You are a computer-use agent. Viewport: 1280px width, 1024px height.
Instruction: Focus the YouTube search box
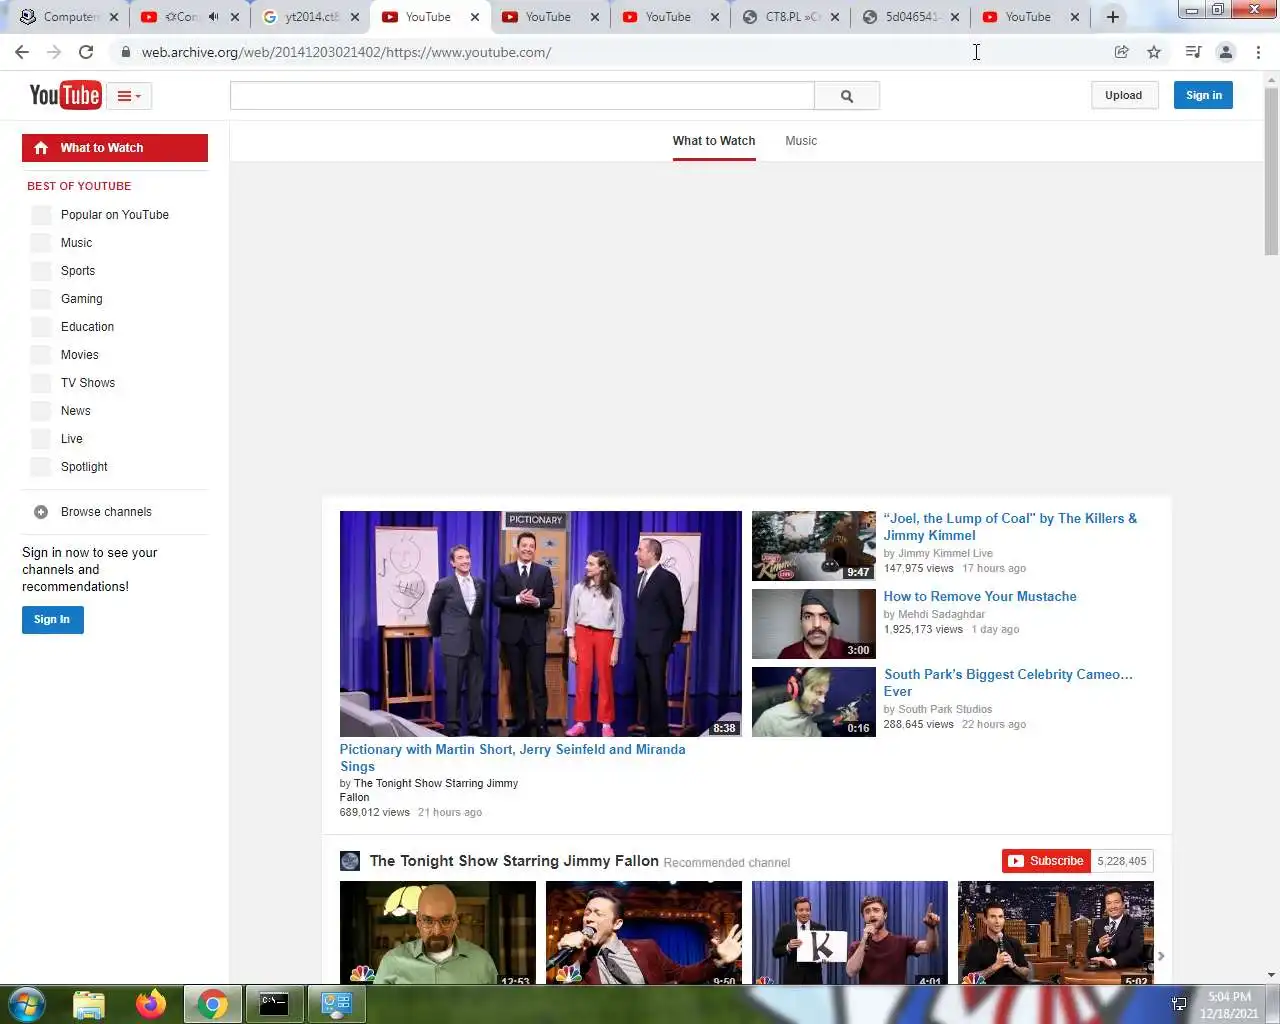pos(522,96)
